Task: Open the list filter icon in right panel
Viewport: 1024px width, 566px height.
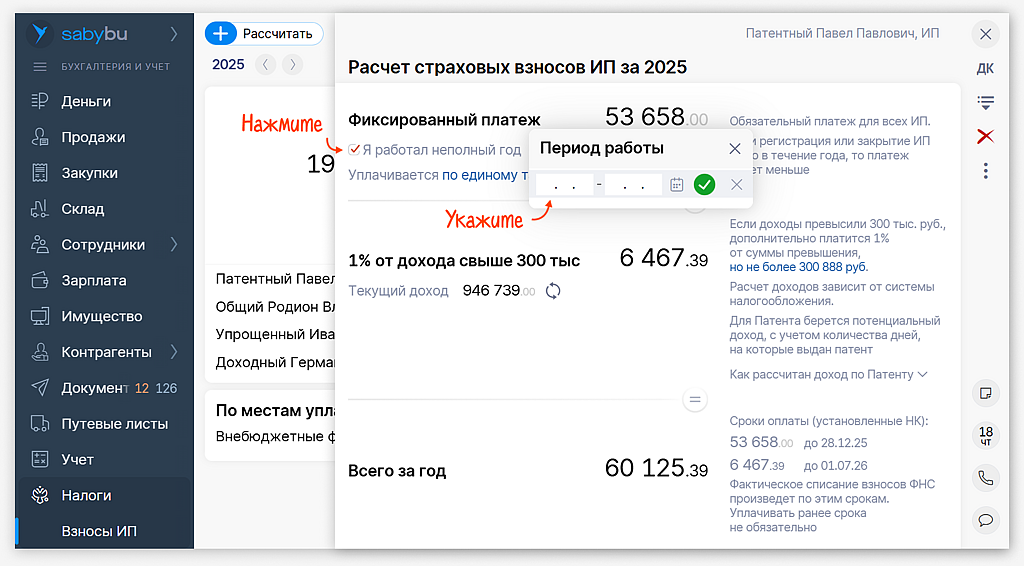Action: 985,102
